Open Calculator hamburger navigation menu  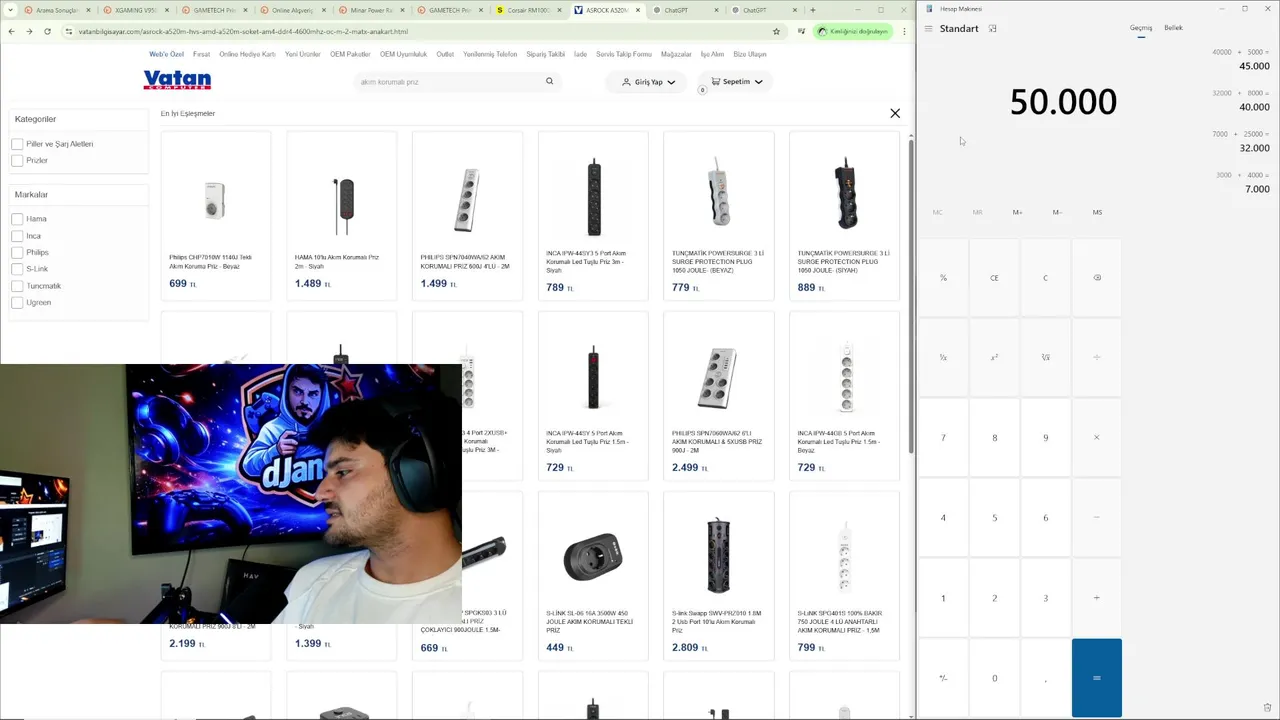click(928, 28)
